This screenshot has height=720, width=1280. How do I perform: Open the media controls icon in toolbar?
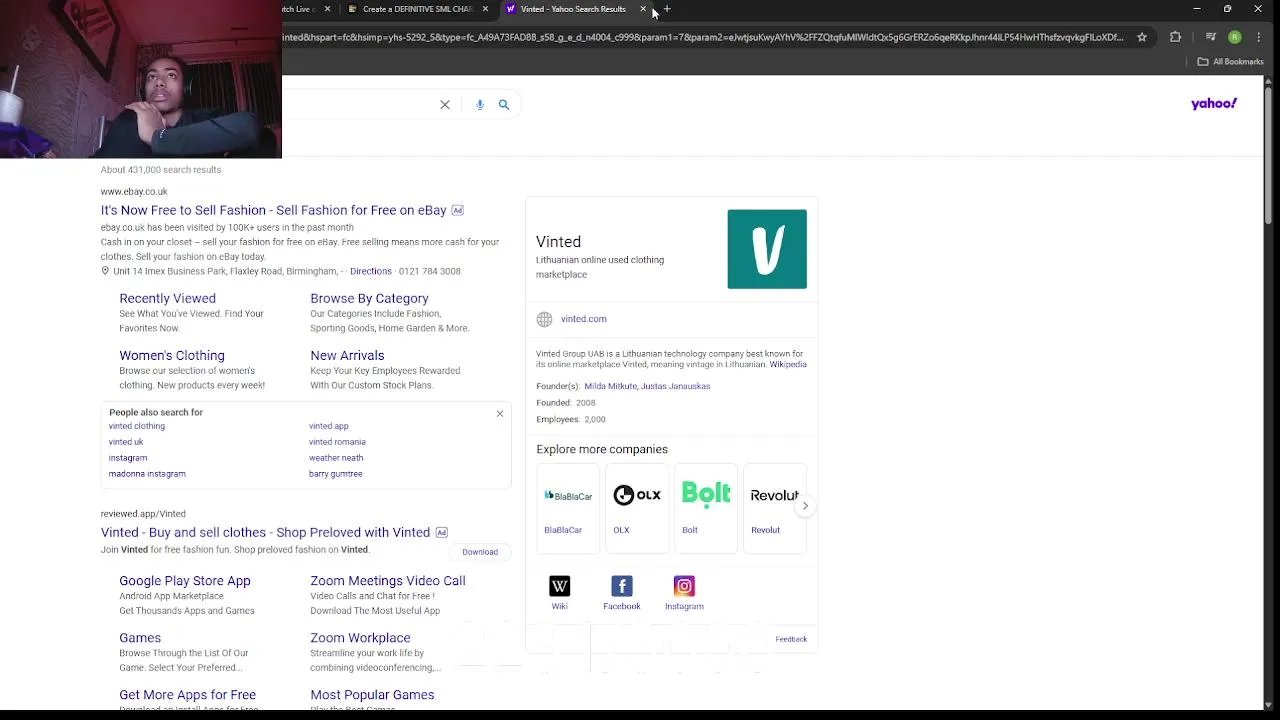(1211, 37)
